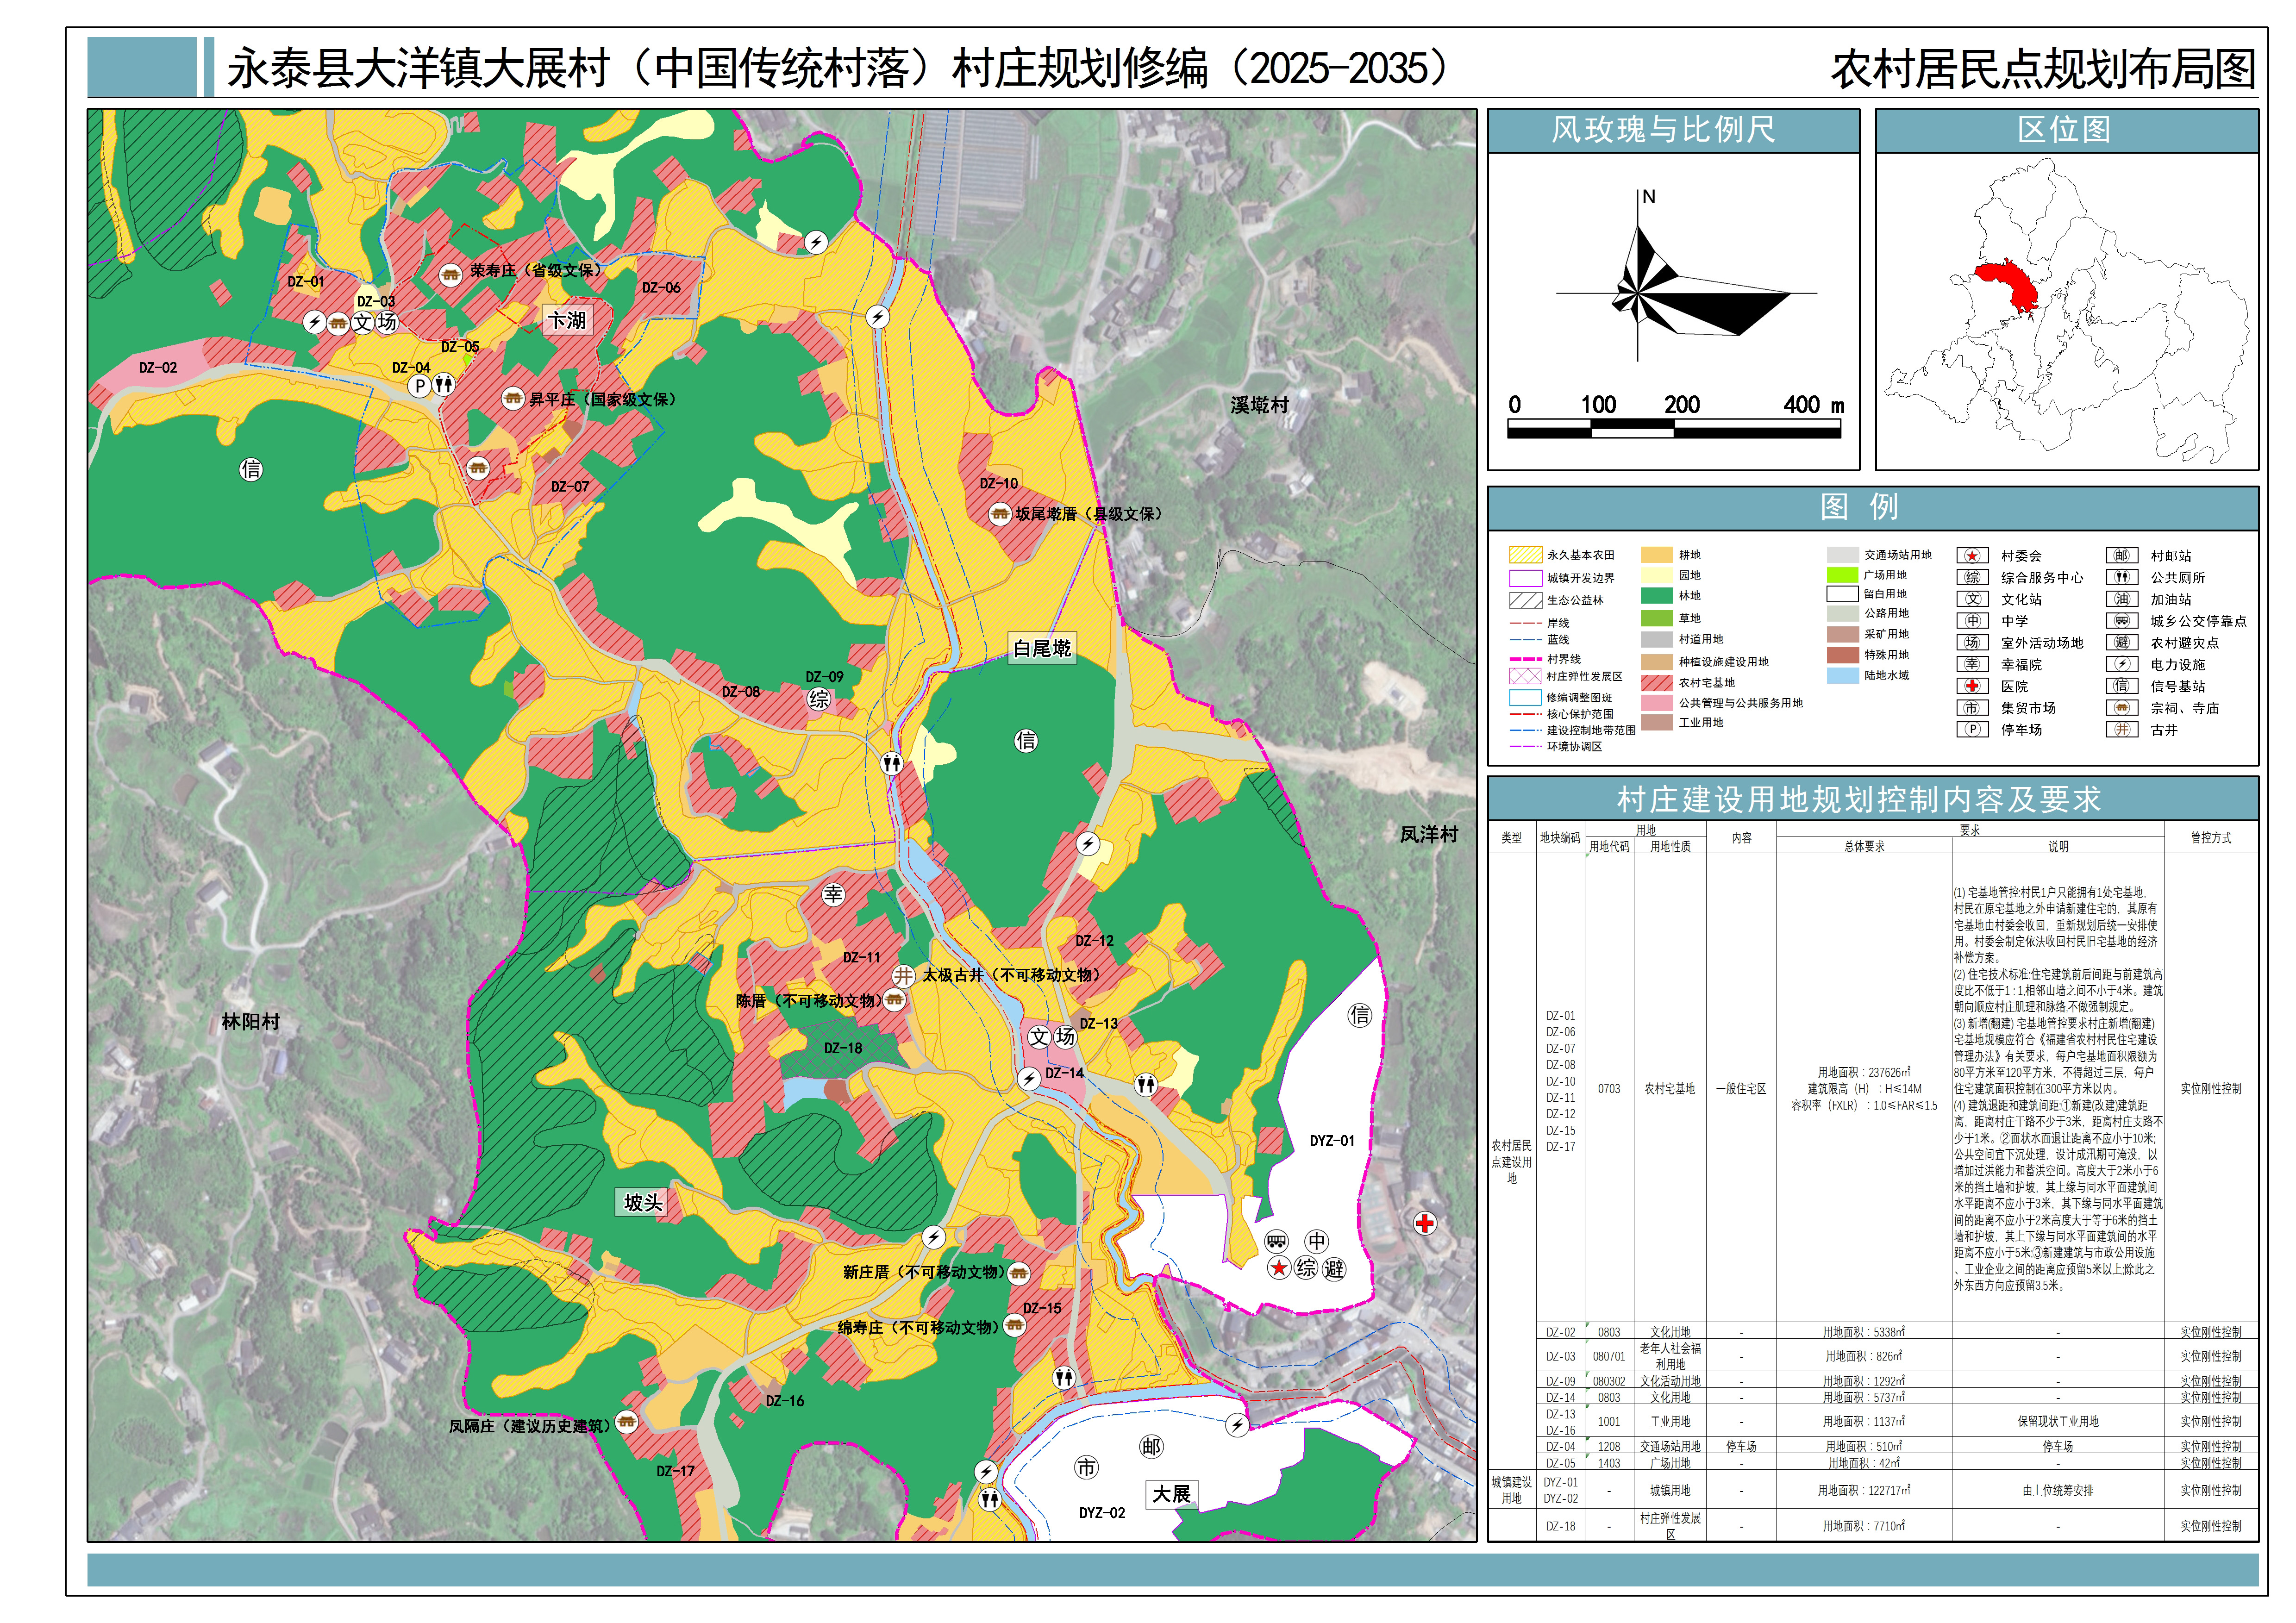The width and height of the screenshot is (2296, 1623).
Task: Click the 区位图 panel header
Action: 2066,130
